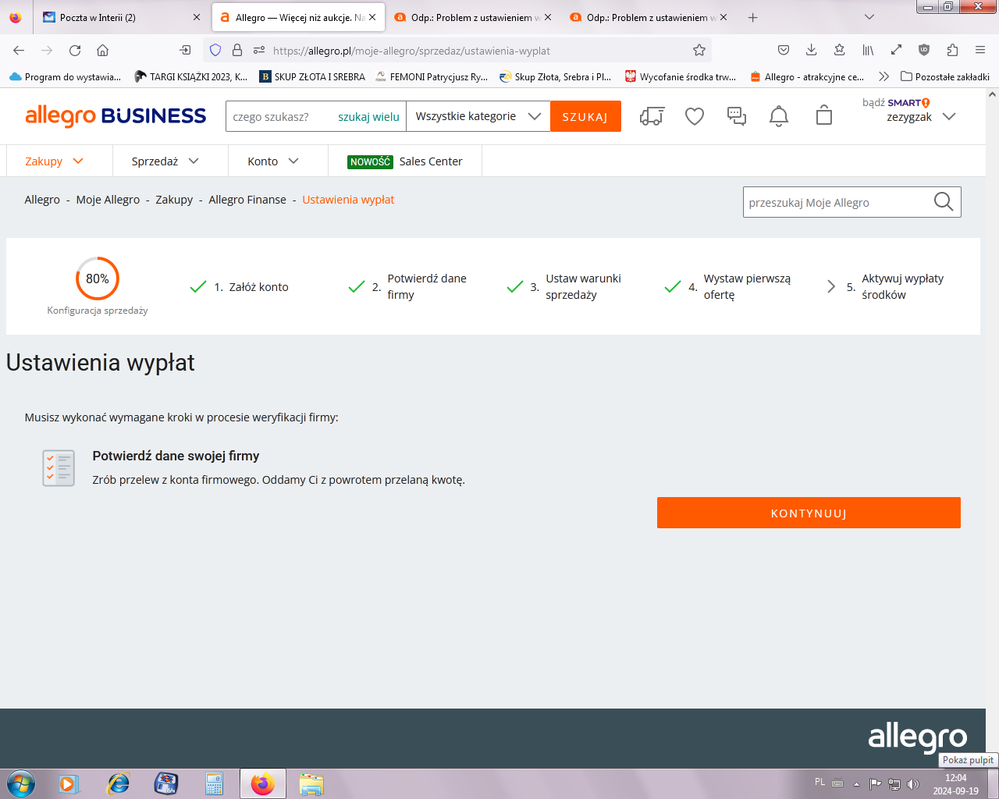Open the Sales Center menu item

[405, 161]
